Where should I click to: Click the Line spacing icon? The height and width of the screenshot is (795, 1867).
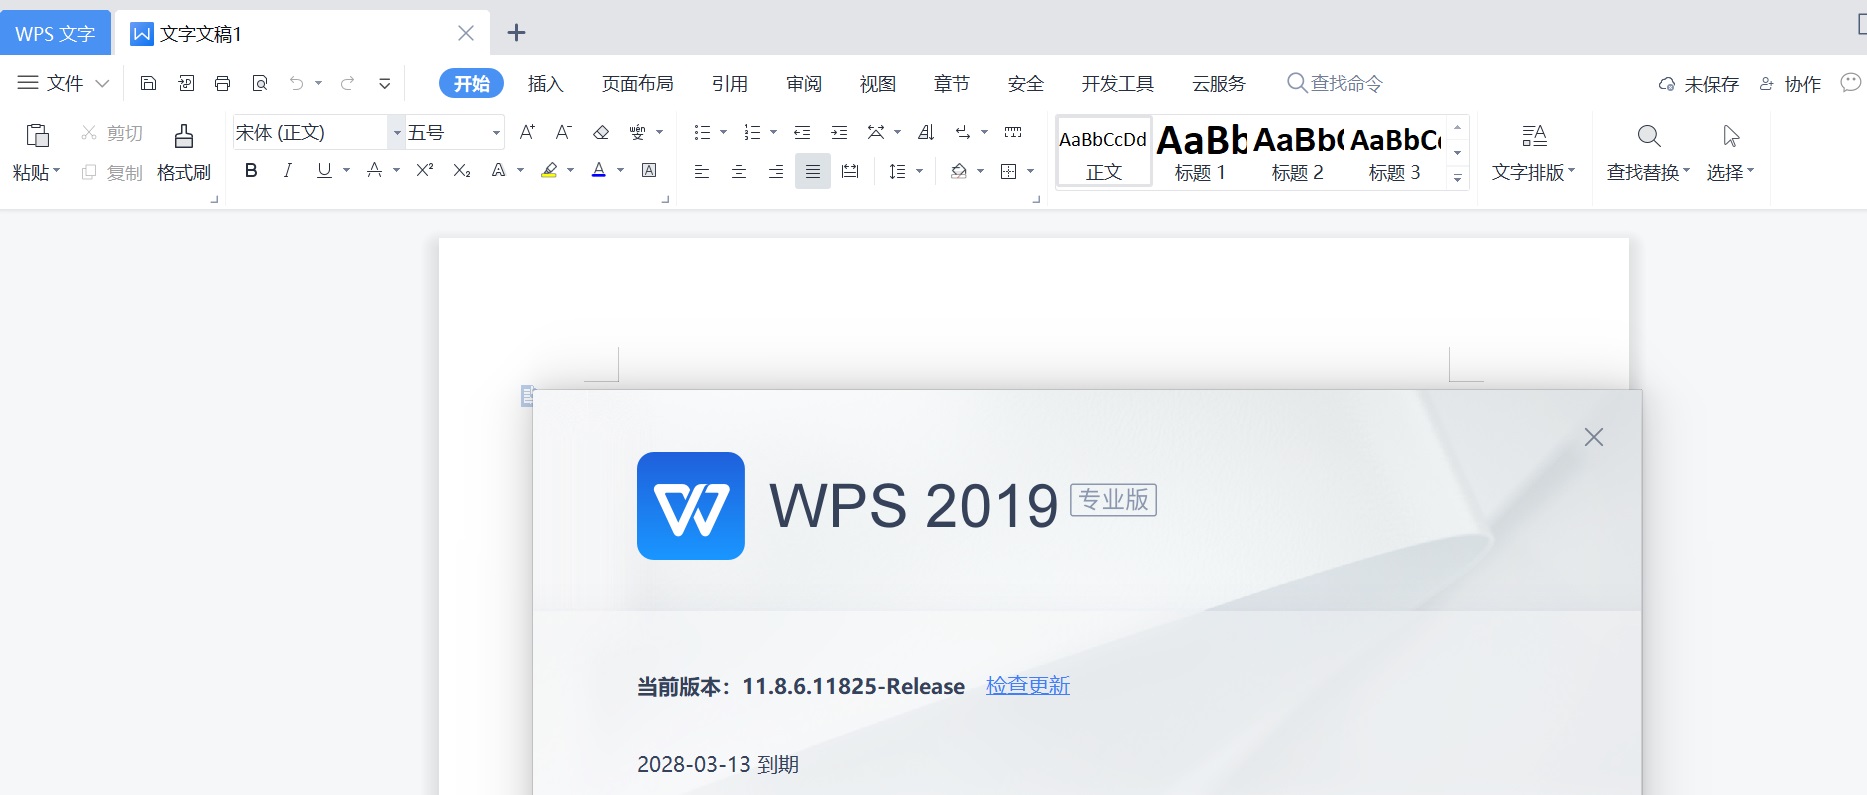pos(897,172)
